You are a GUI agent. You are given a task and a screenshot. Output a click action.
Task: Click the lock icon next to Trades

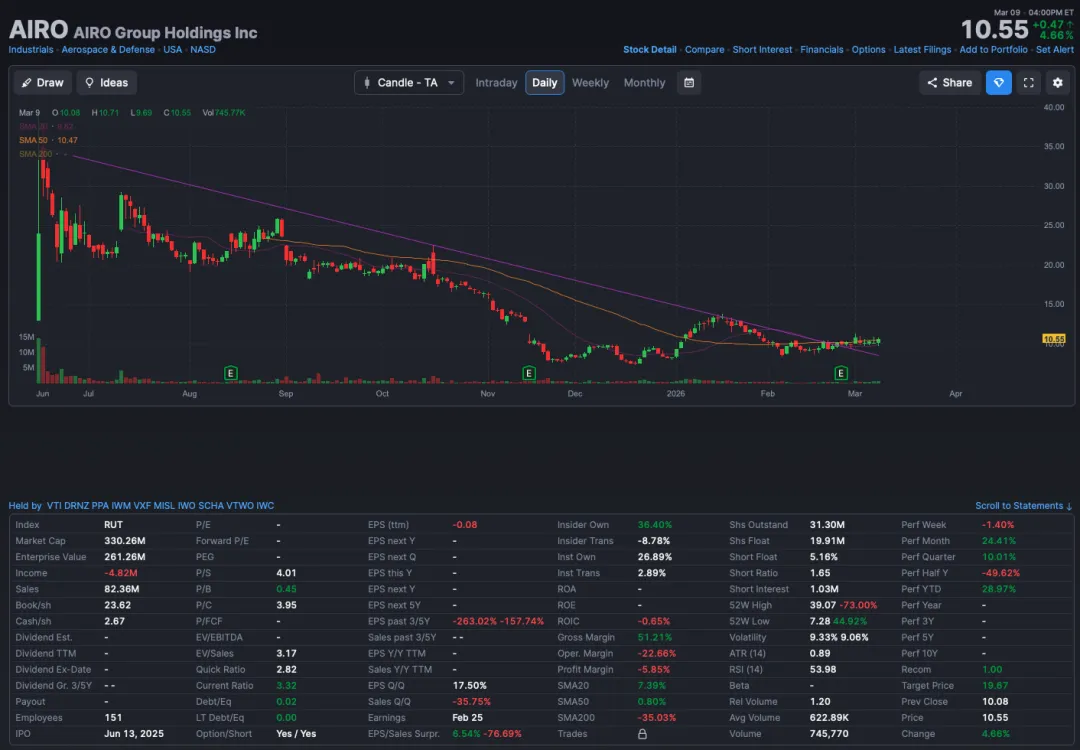642,734
